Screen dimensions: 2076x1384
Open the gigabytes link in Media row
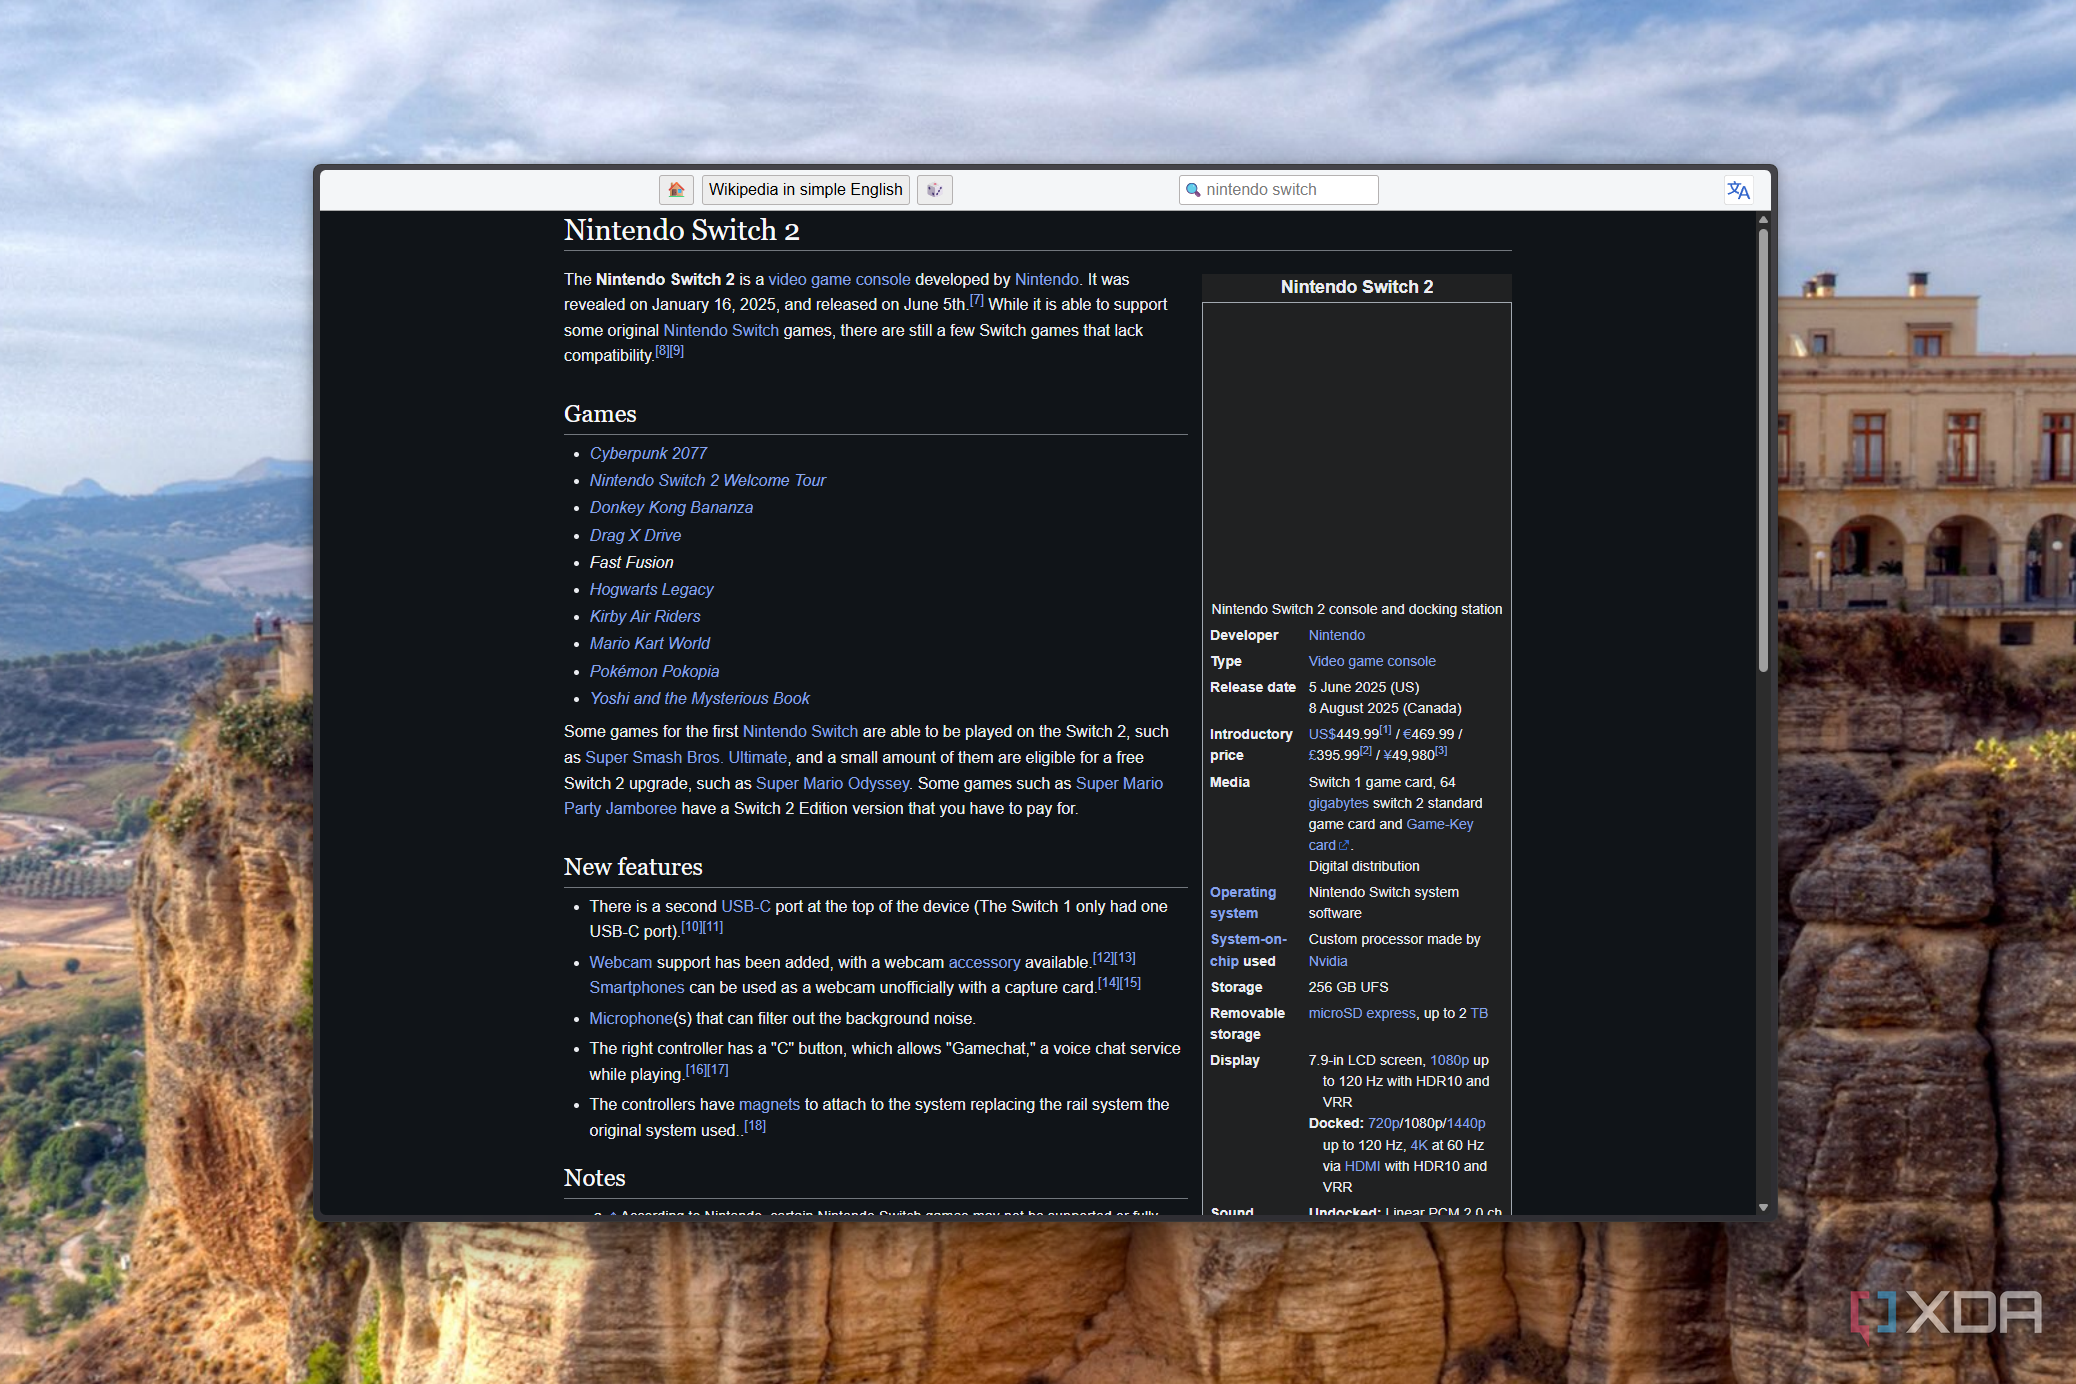pos(1338,803)
